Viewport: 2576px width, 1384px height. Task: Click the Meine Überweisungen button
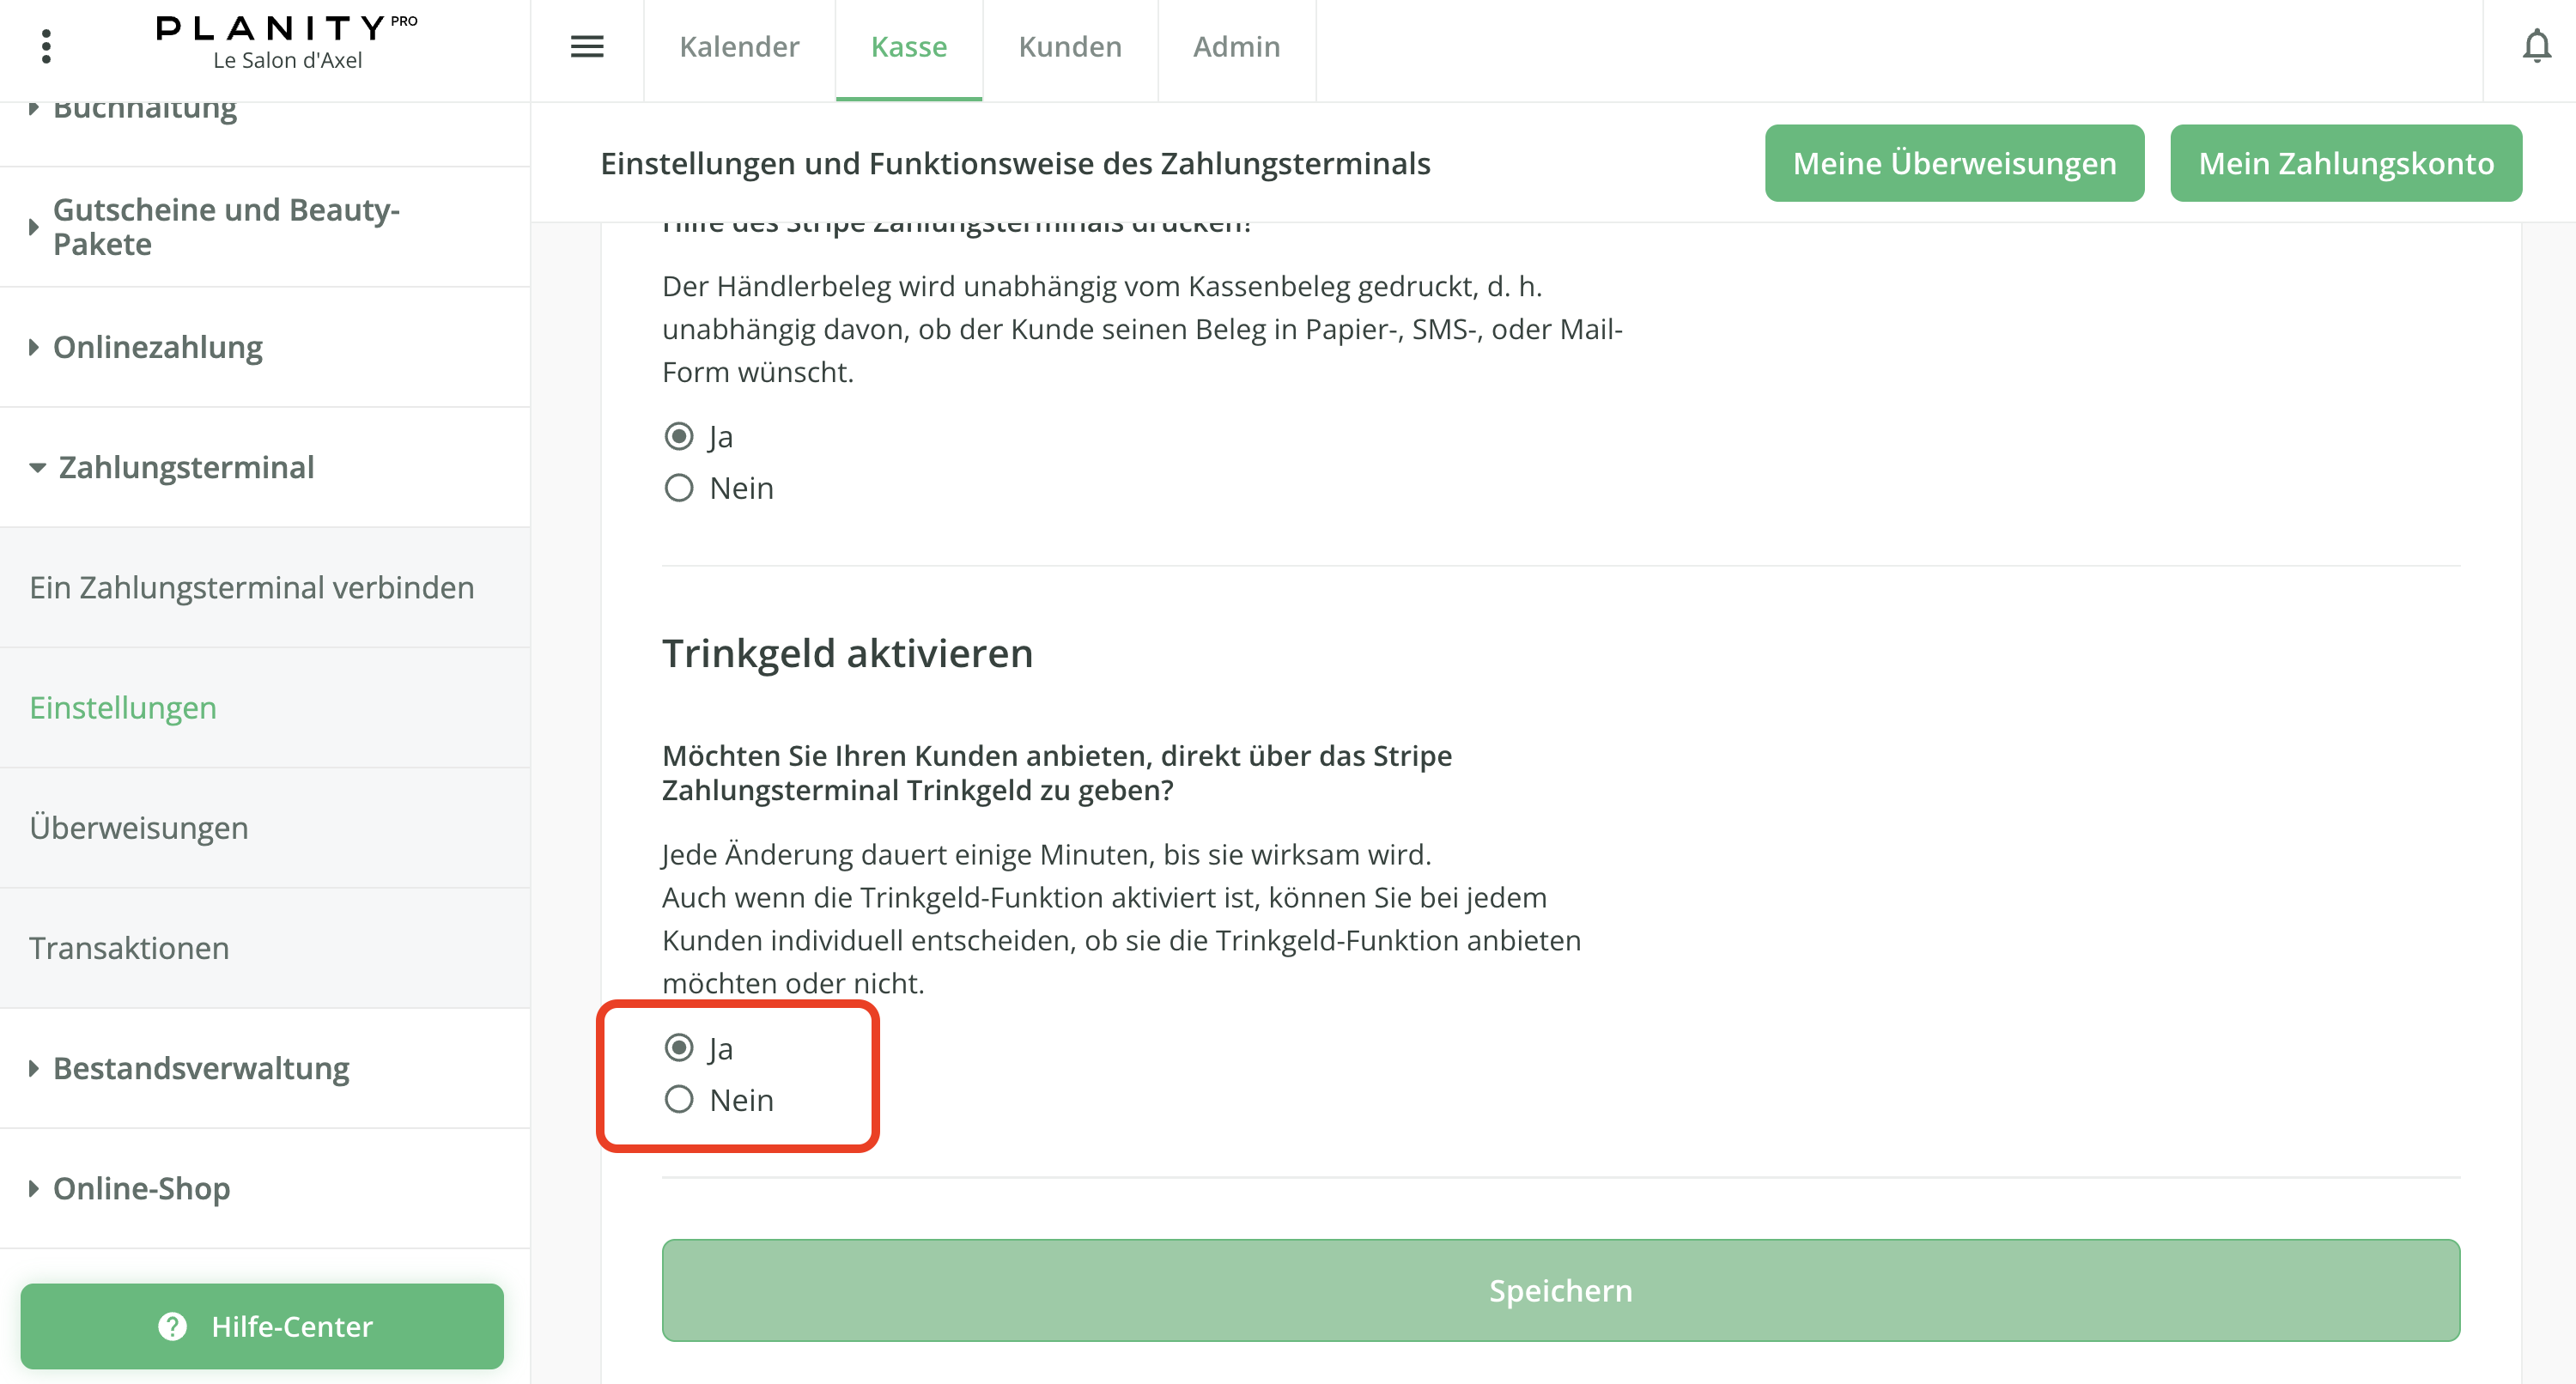(1954, 163)
